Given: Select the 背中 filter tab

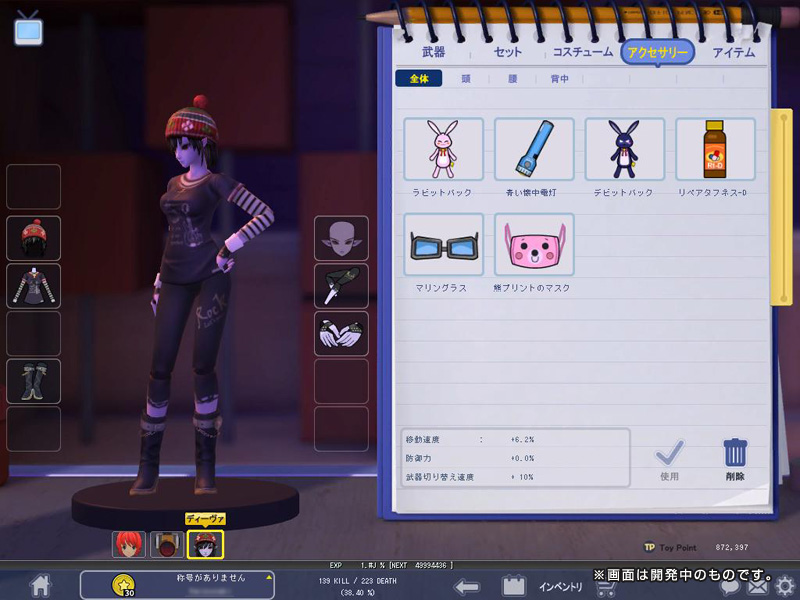Looking at the screenshot, I should click(x=560, y=79).
